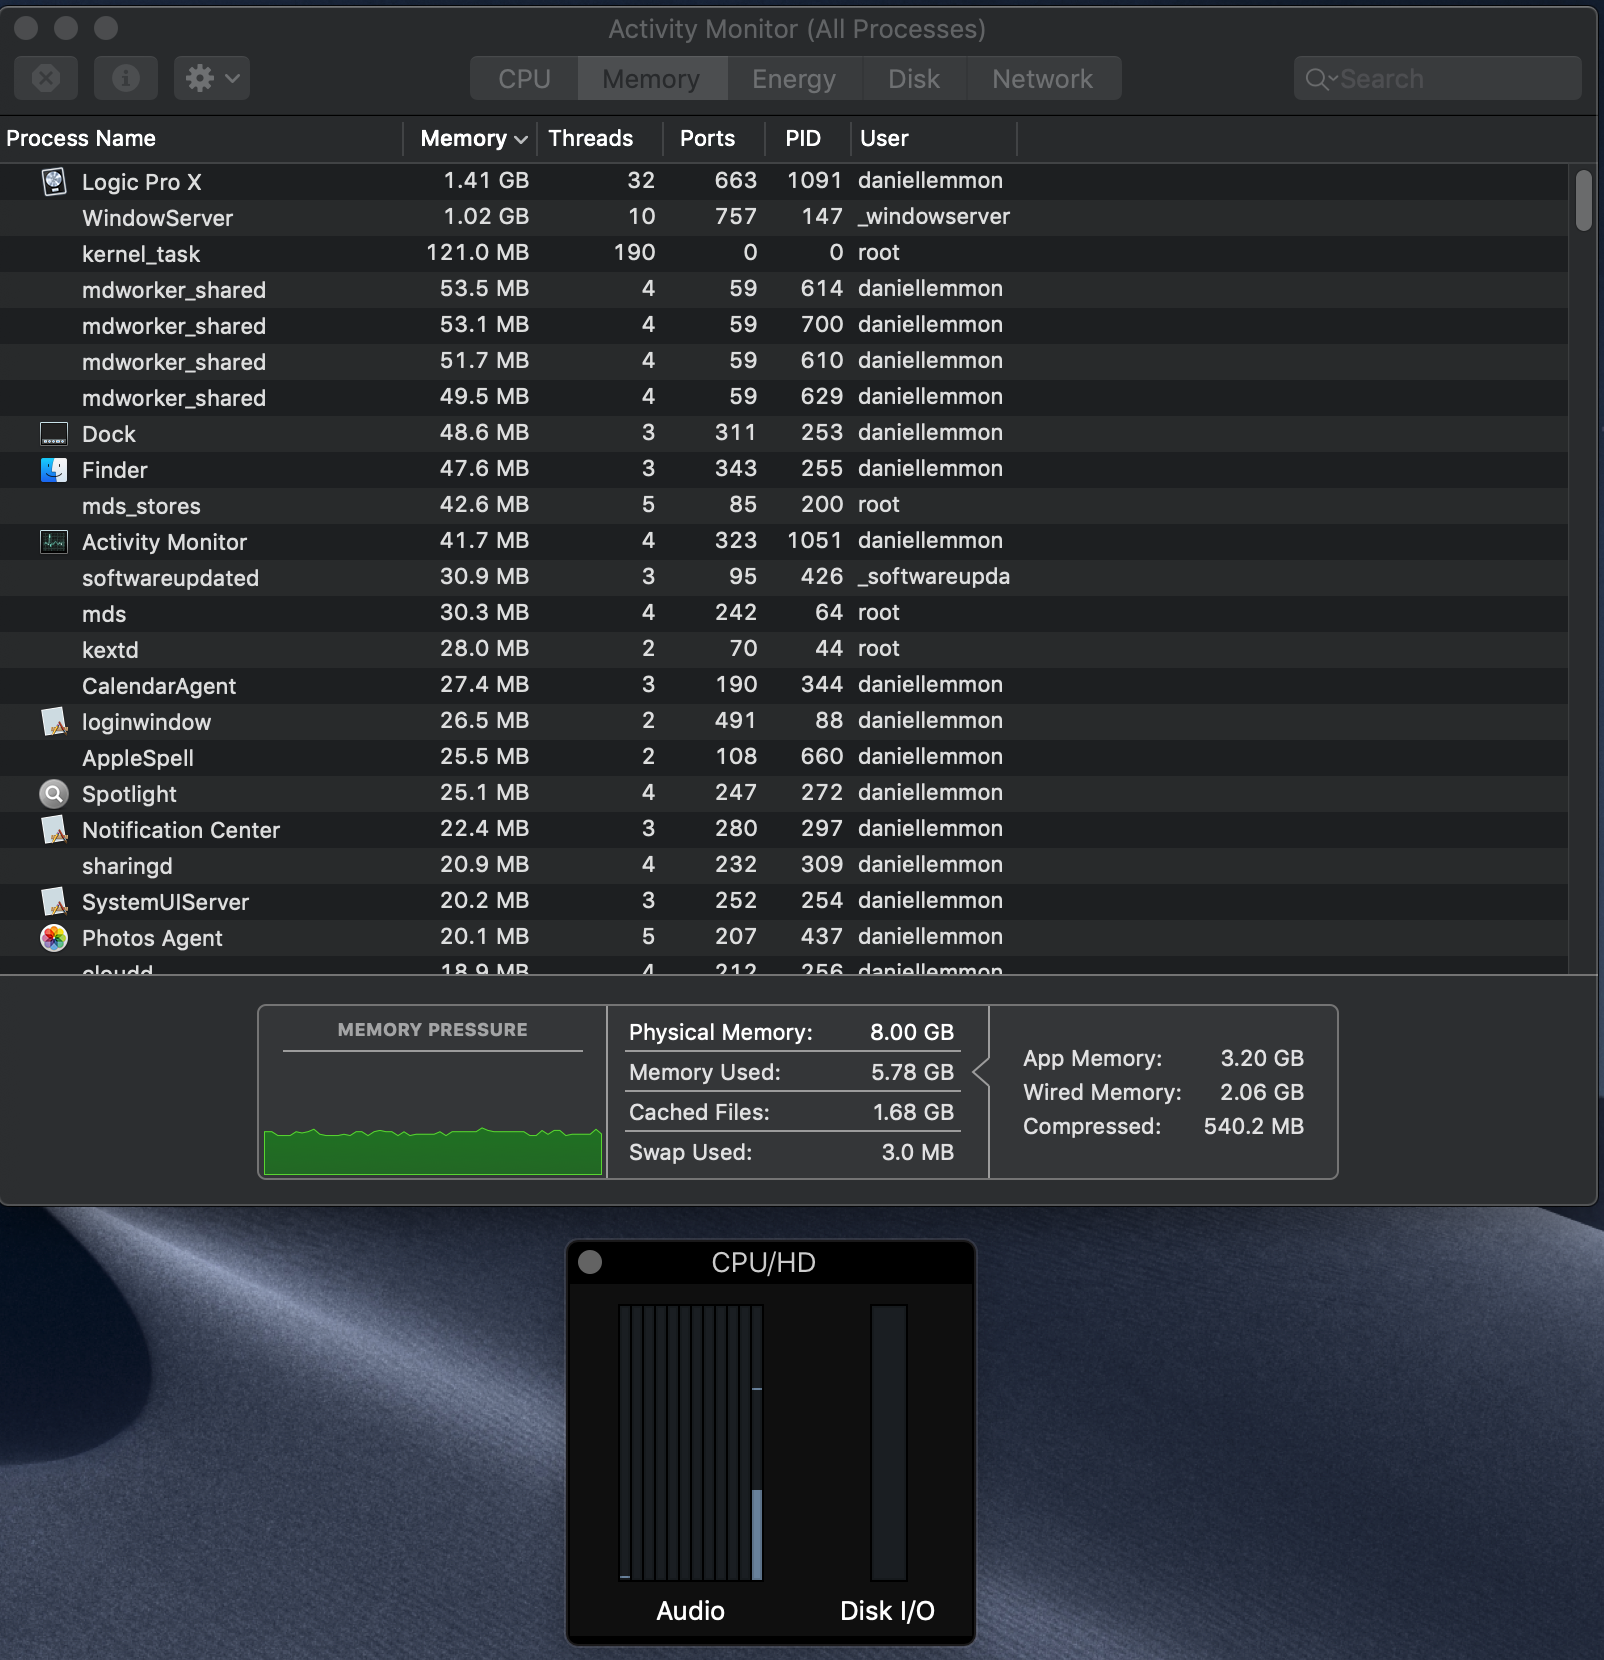The width and height of the screenshot is (1604, 1660).
Task: Select the WindowServer process row
Action: [784, 217]
